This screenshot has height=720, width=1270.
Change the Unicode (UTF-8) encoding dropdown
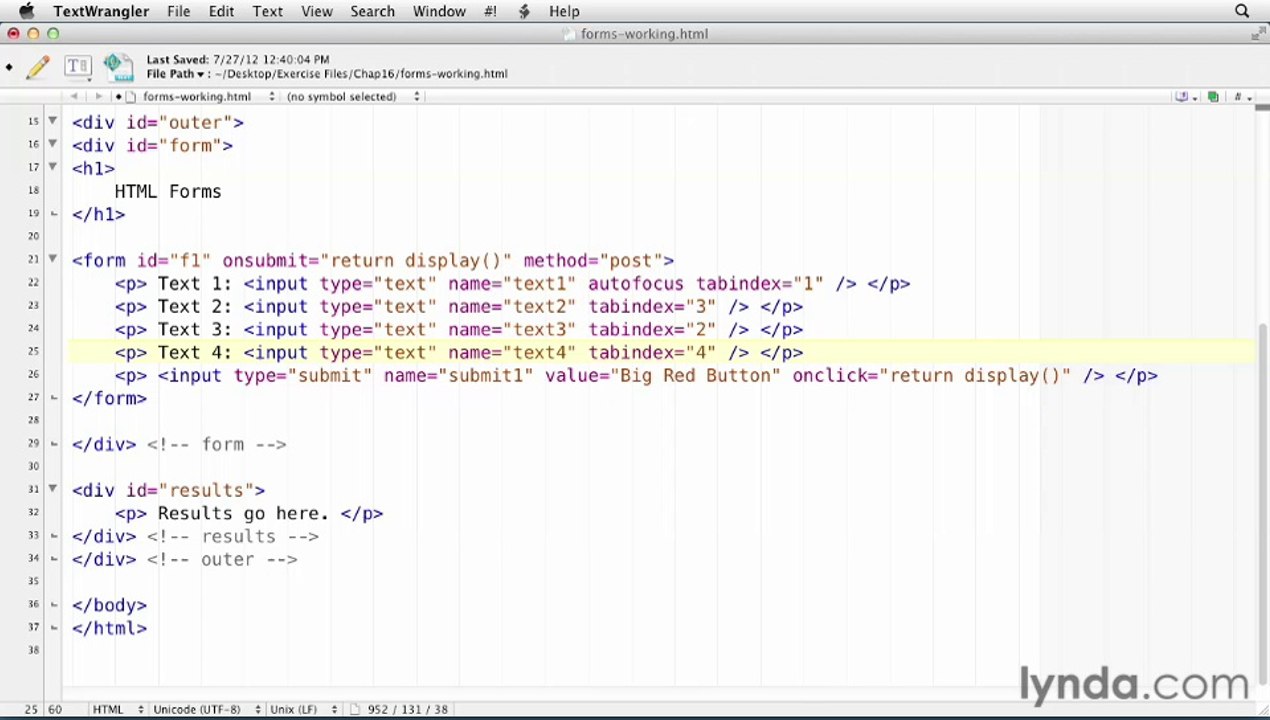pos(206,709)
